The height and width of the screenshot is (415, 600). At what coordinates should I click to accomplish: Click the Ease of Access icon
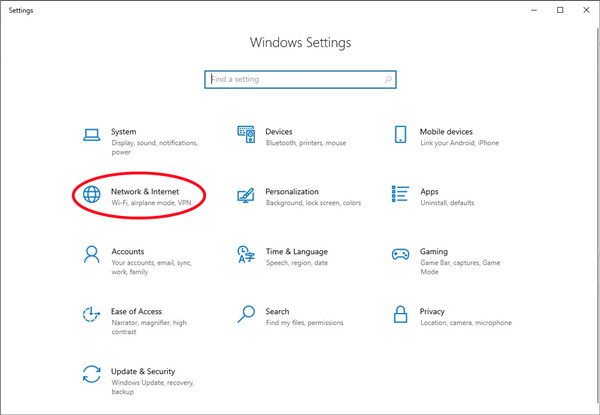pyautogui.click(x=91, y=314)
